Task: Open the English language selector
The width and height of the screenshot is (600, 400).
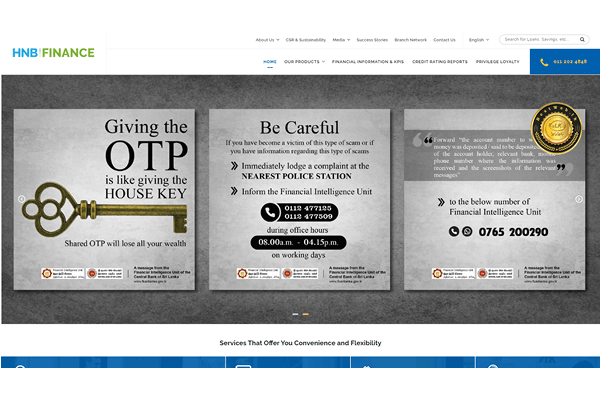Action: (x=478, y=40)
